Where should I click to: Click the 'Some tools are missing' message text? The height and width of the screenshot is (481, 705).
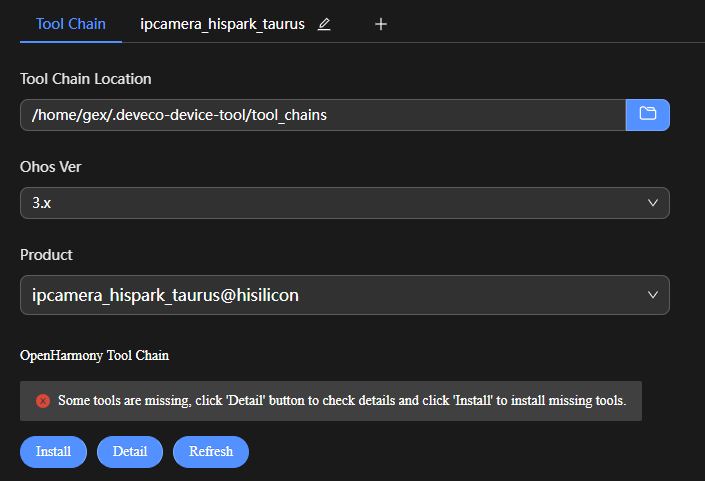[x=342, y=401]
